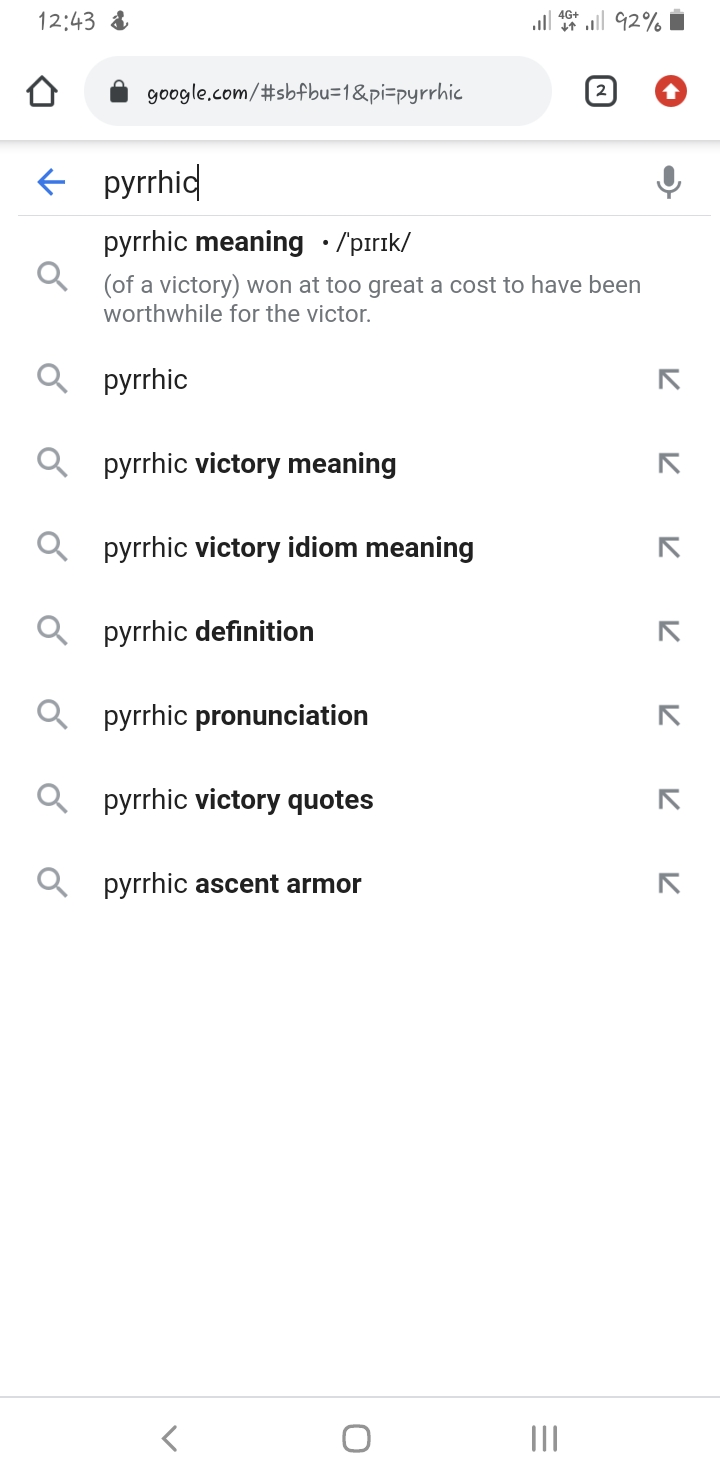Image resolution: width=720 pixels, height=1480 pixels.
Task: Tap the google.com address bar URL
Action: click(x=305, y=93)
